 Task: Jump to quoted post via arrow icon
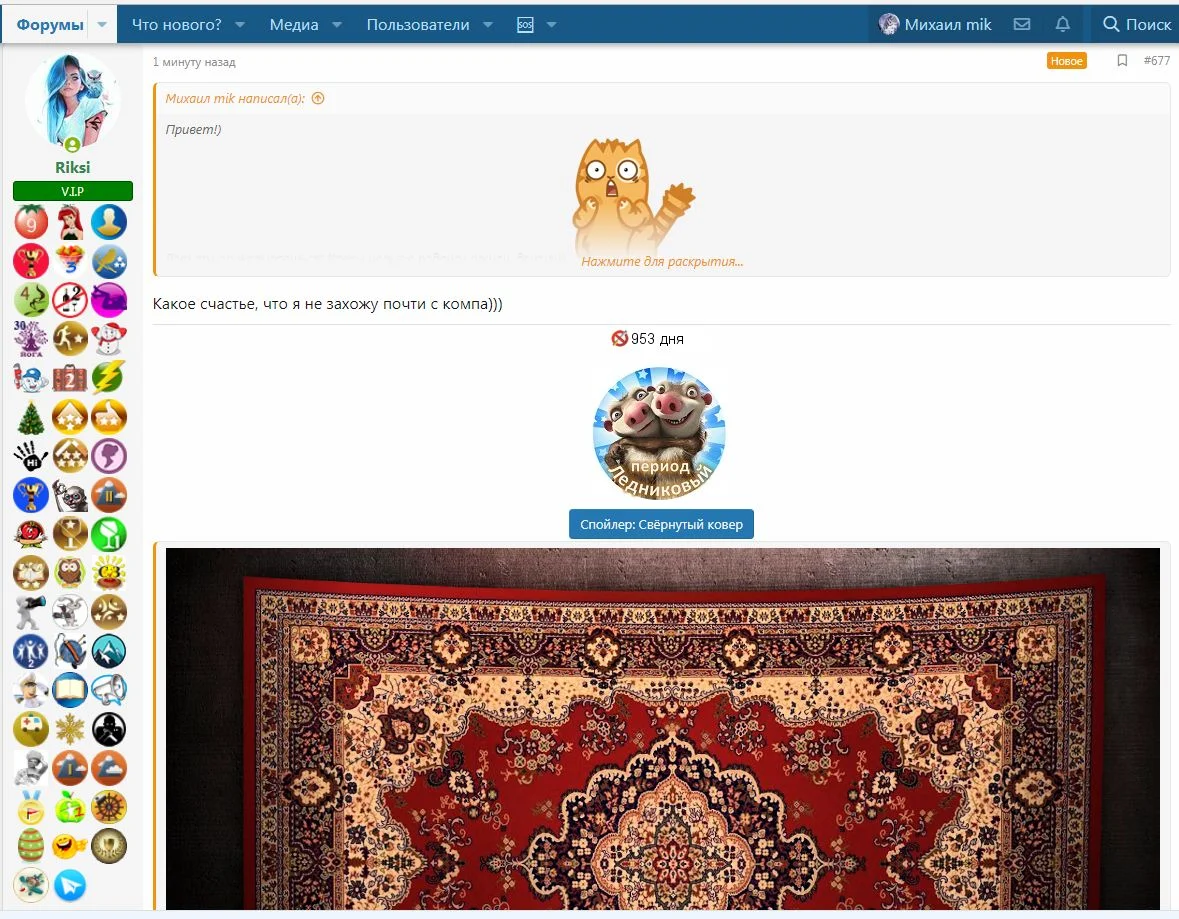(318, 99)
